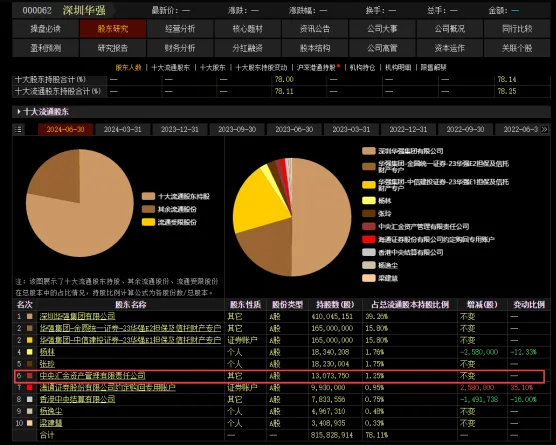The width and height of the screenshot is (556, 445).
Task: Open 香港中央结算有限公司 table link
Action: [x=77, y=399]
